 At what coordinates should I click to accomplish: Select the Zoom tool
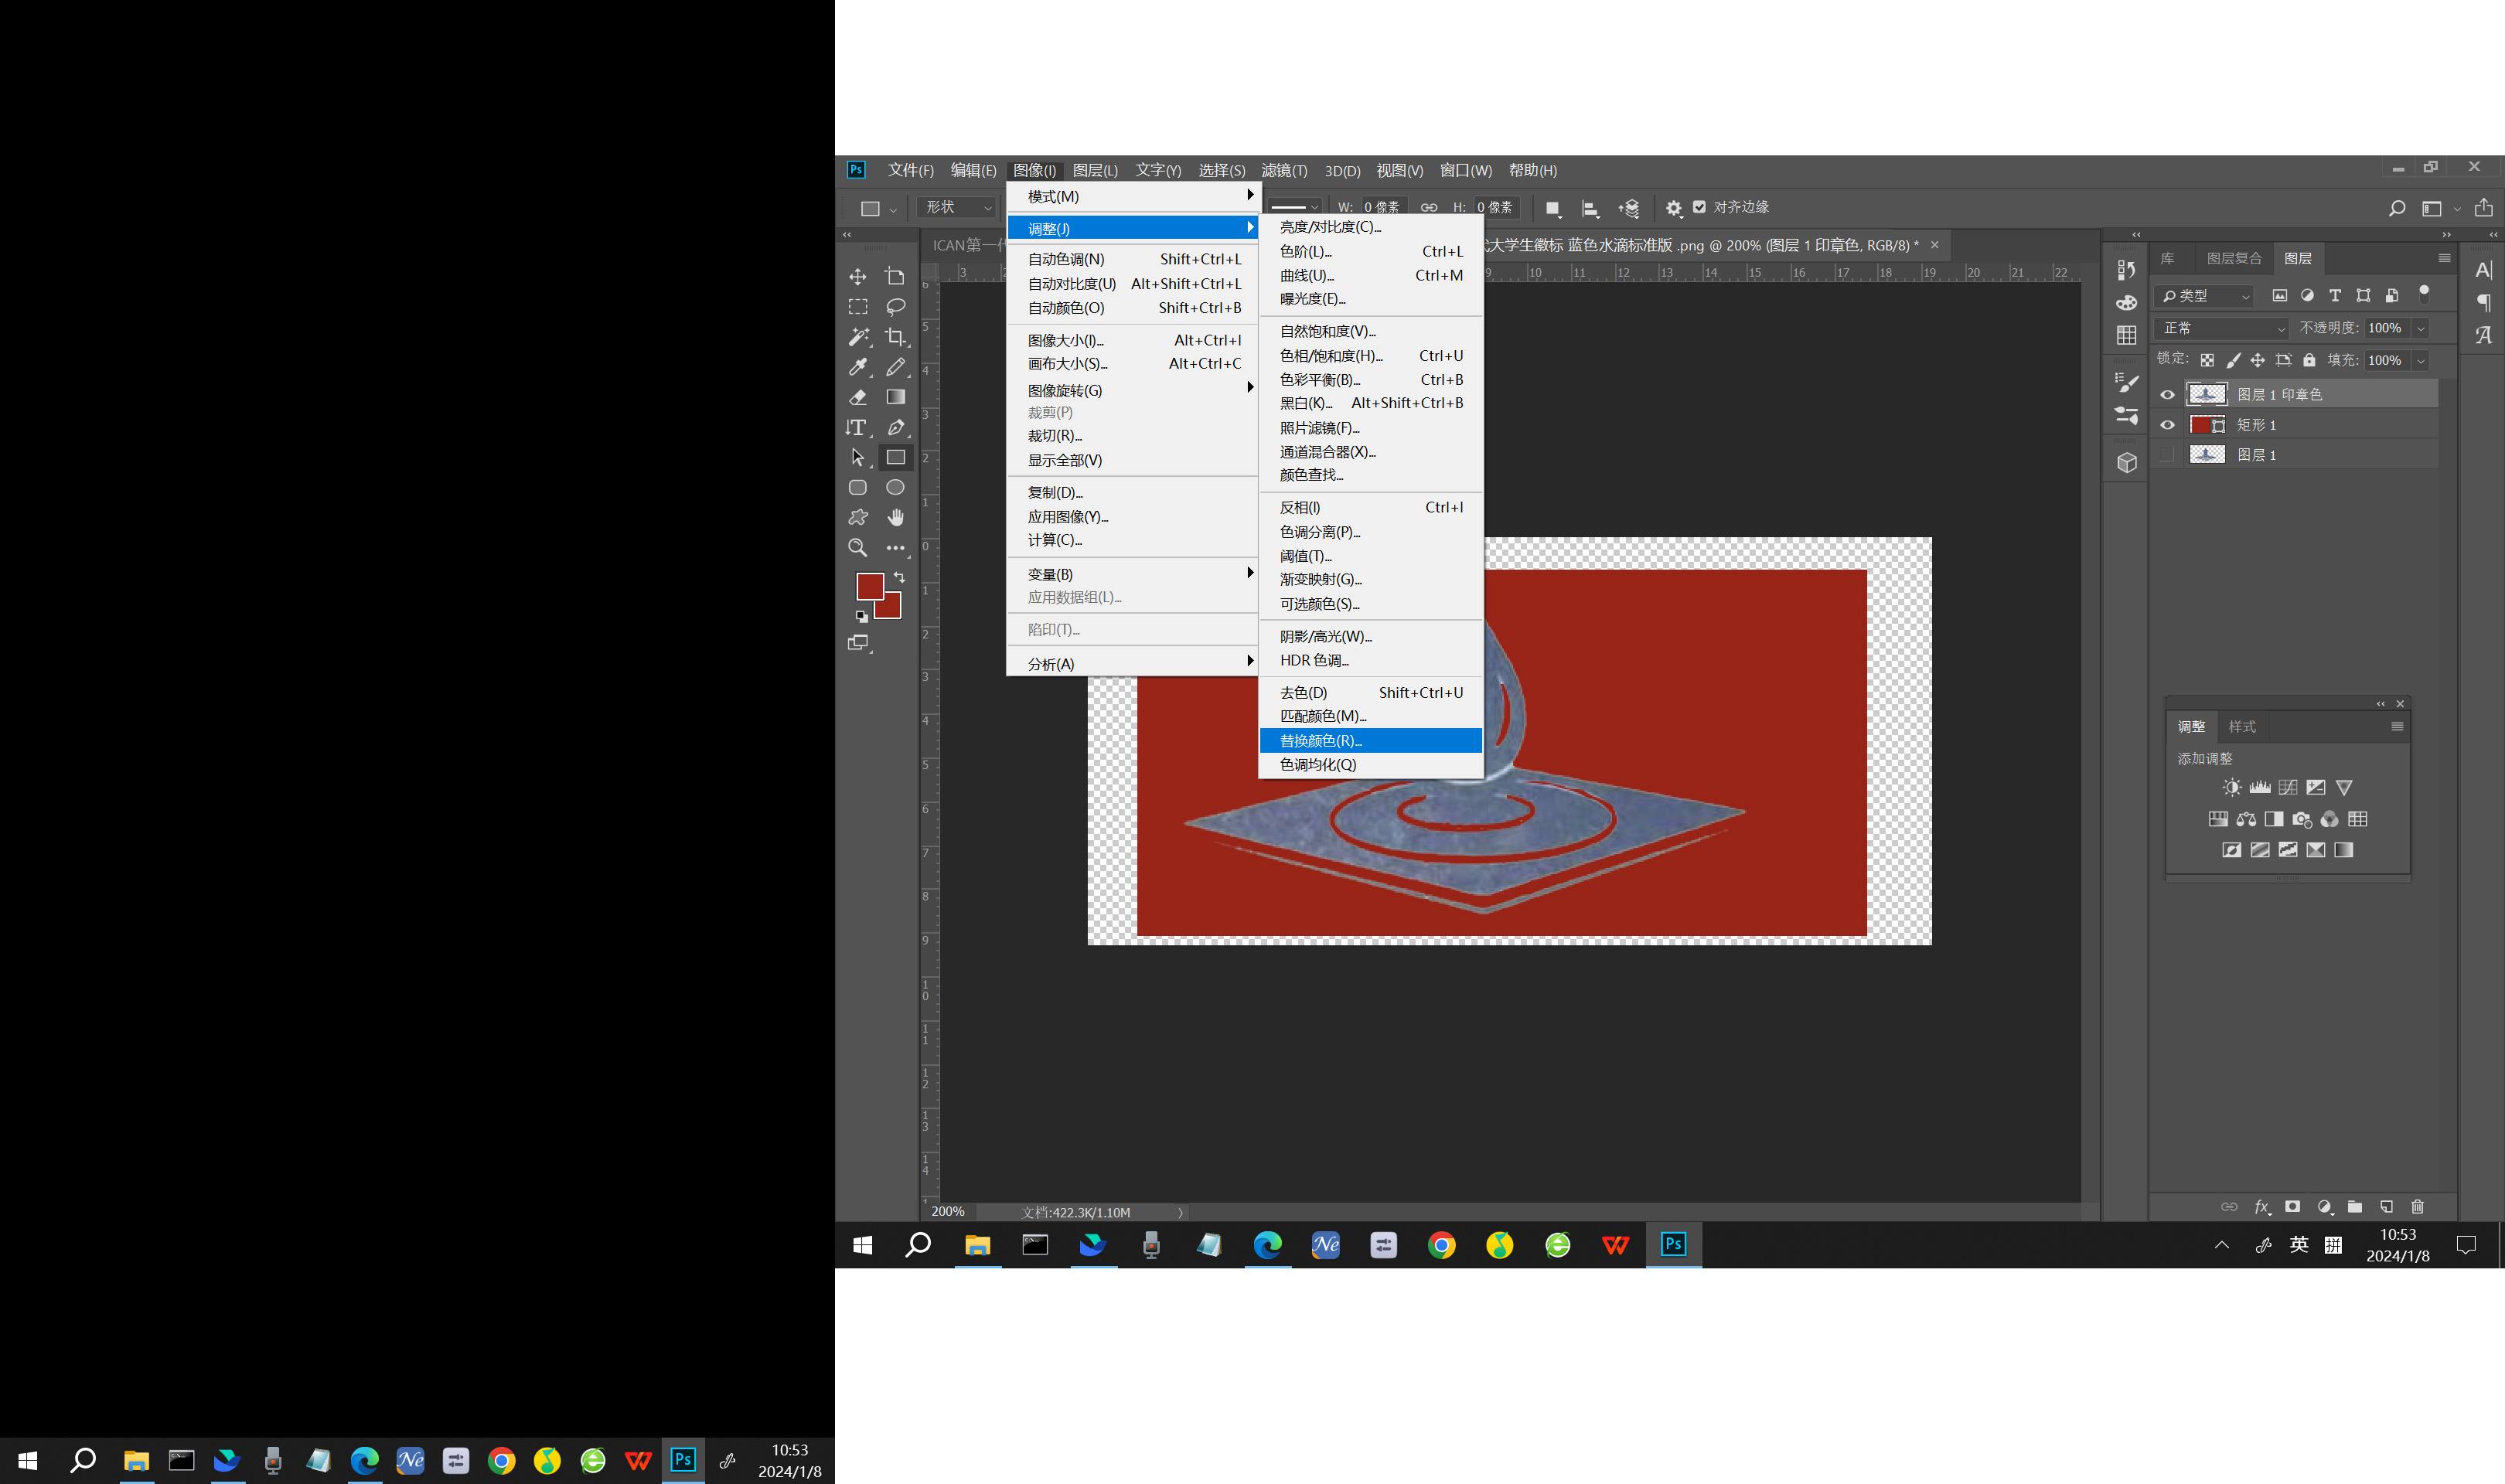click(858, 547)
